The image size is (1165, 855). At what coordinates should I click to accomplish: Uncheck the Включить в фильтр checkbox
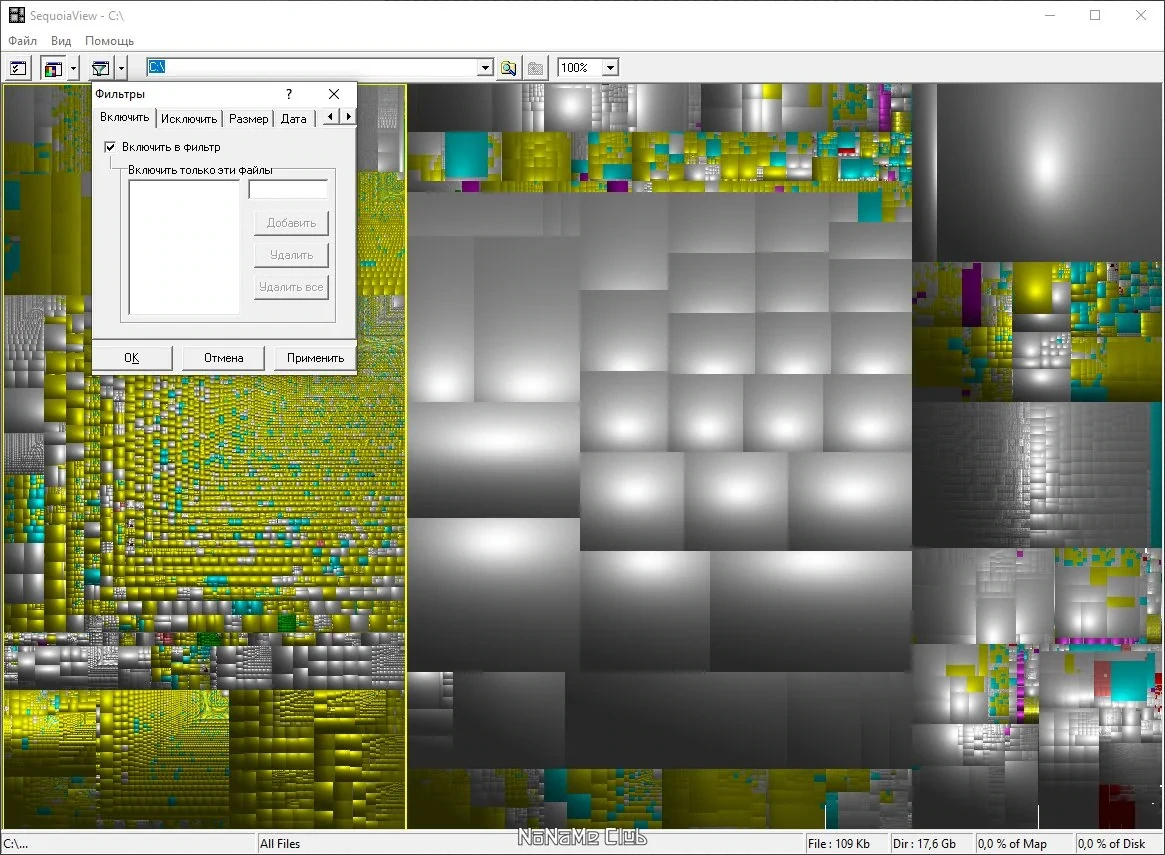[x=110, y=147]
